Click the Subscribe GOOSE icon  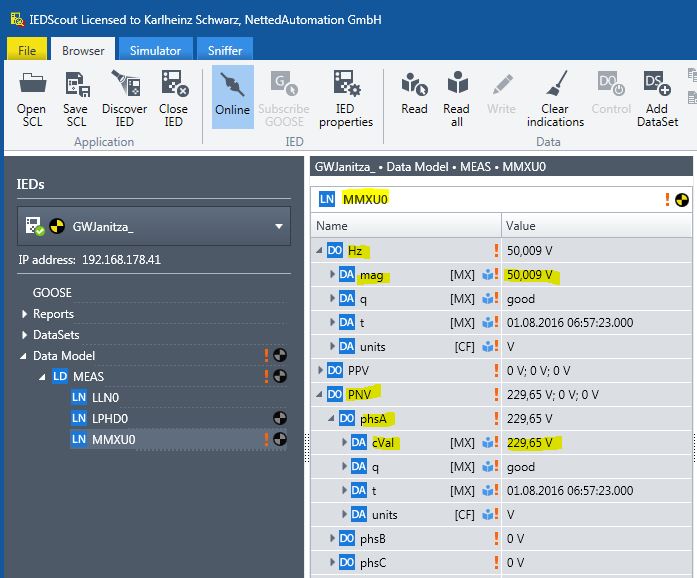284,83
